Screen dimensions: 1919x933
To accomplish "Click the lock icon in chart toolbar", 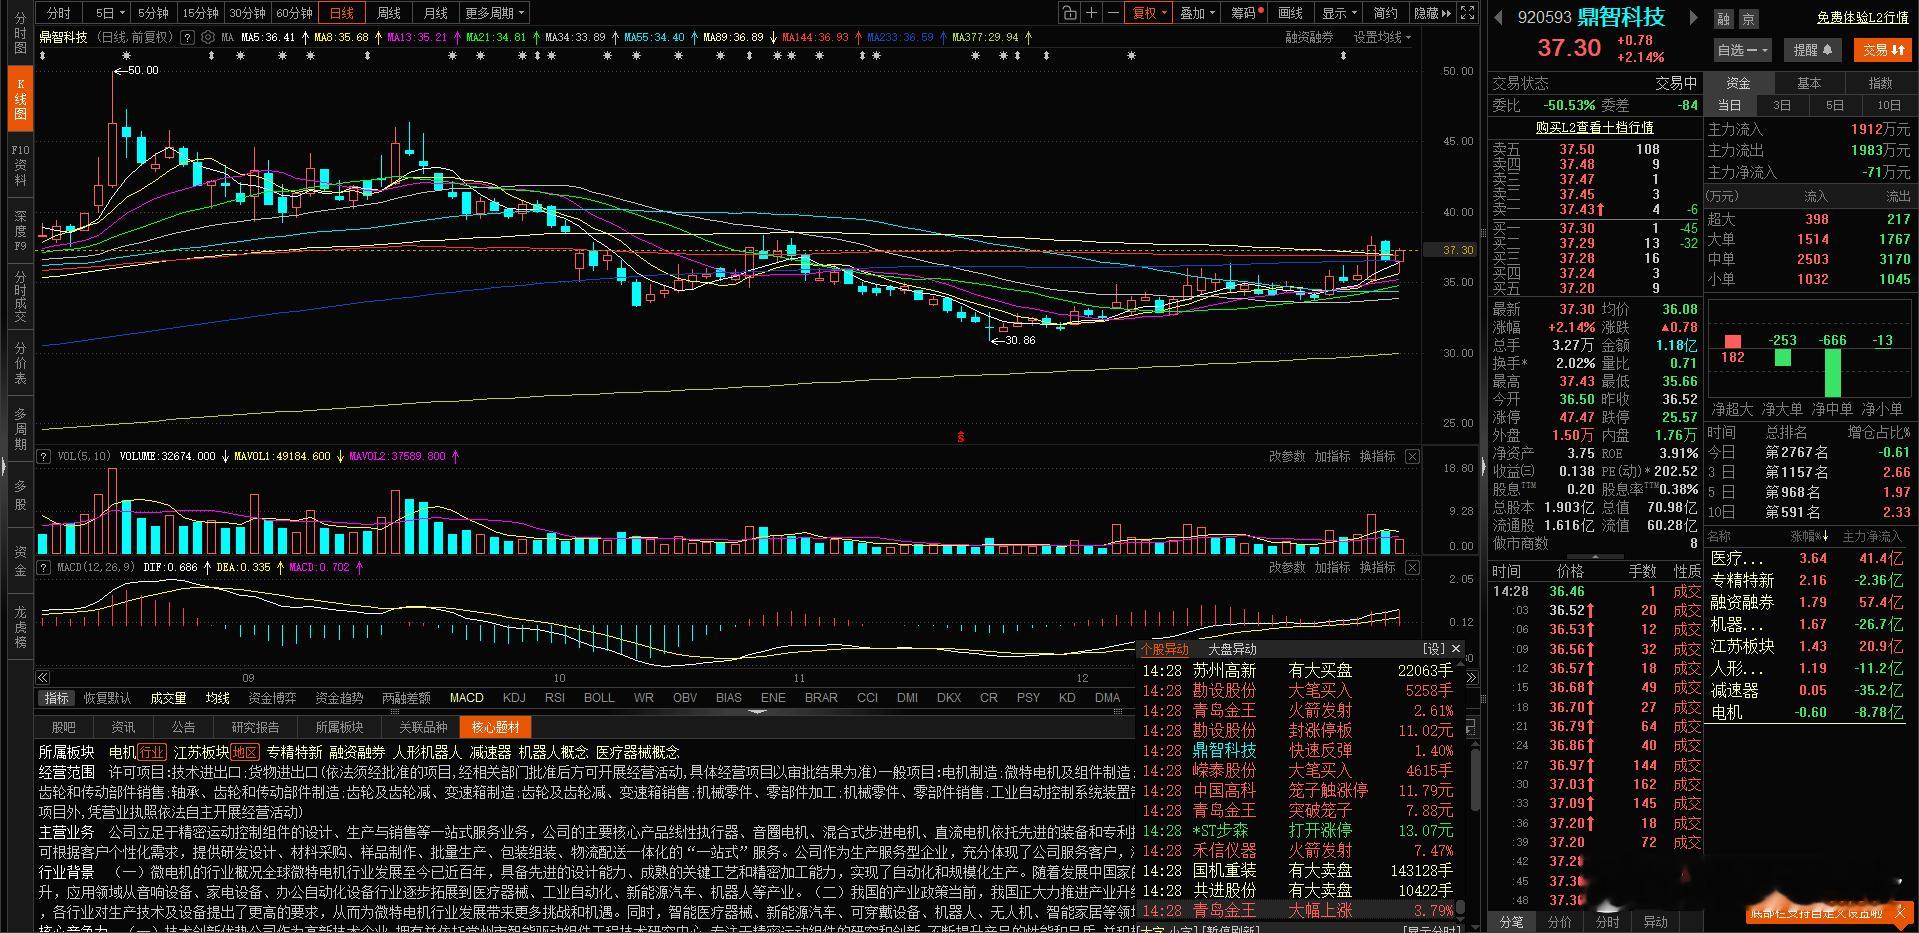I will (1069, 13).
